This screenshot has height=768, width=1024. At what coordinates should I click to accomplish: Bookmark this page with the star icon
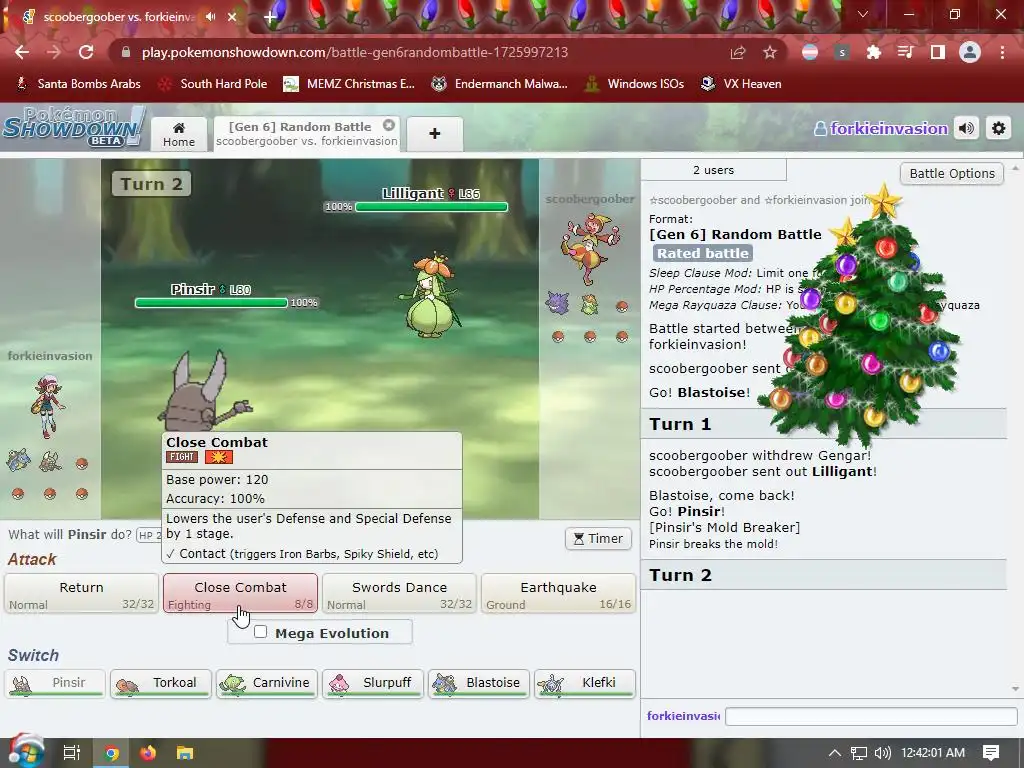click(x=770, y=52)
